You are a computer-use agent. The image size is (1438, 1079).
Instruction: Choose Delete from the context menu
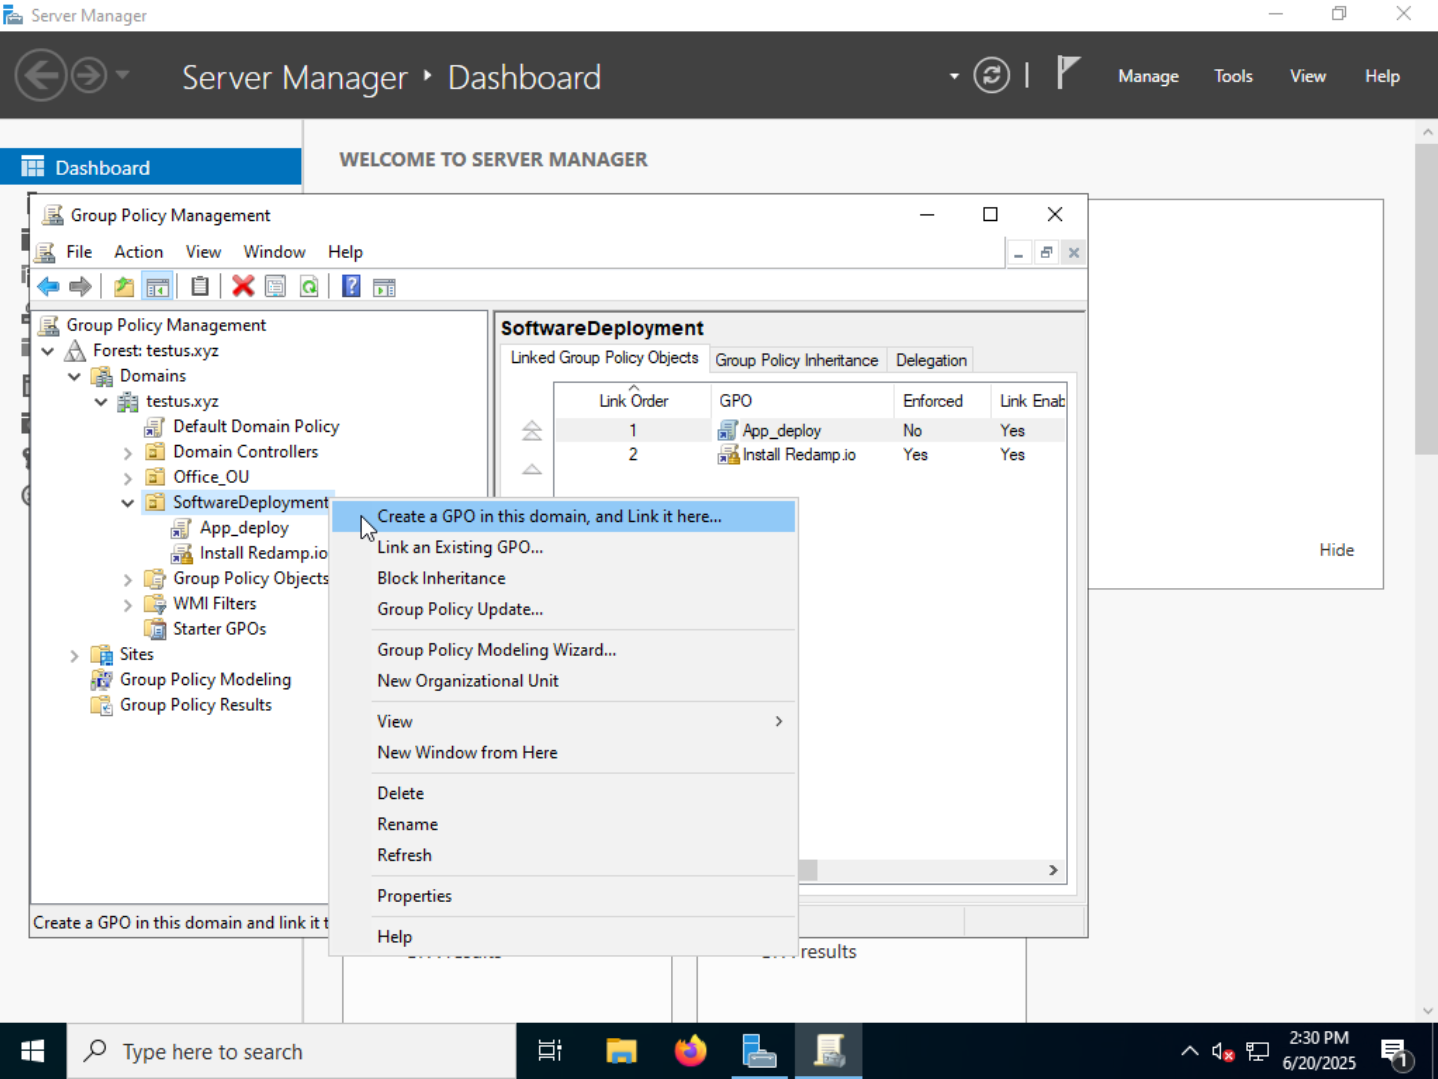[563, 793]
